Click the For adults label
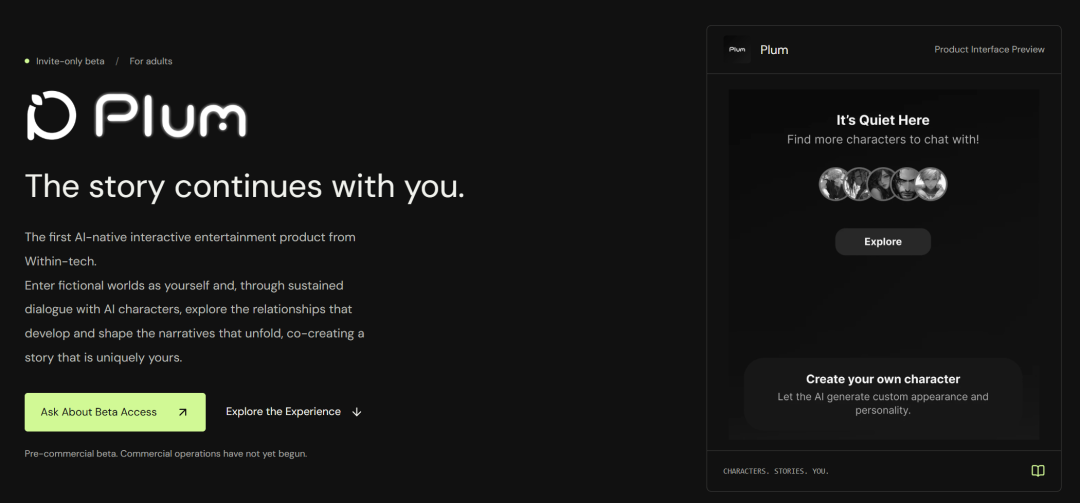 [x=151, y=61]
